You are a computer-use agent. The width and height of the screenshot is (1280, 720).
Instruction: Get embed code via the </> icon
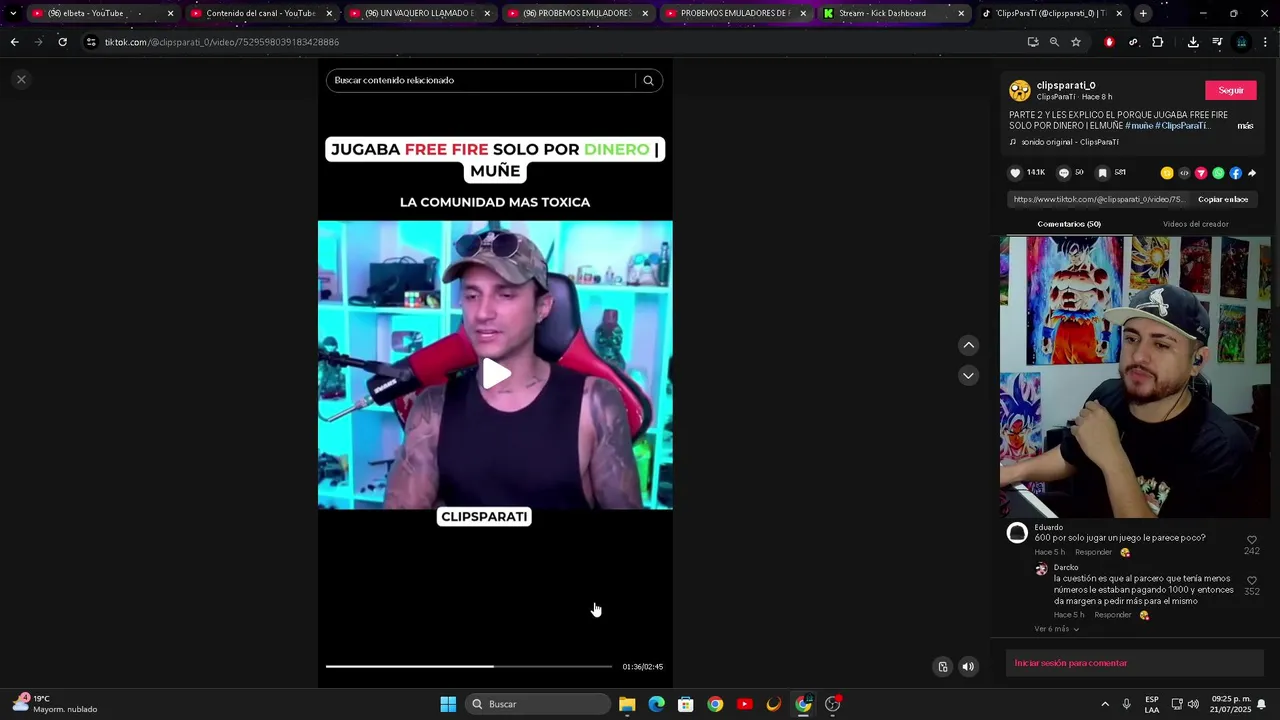tap(1184, 173)
